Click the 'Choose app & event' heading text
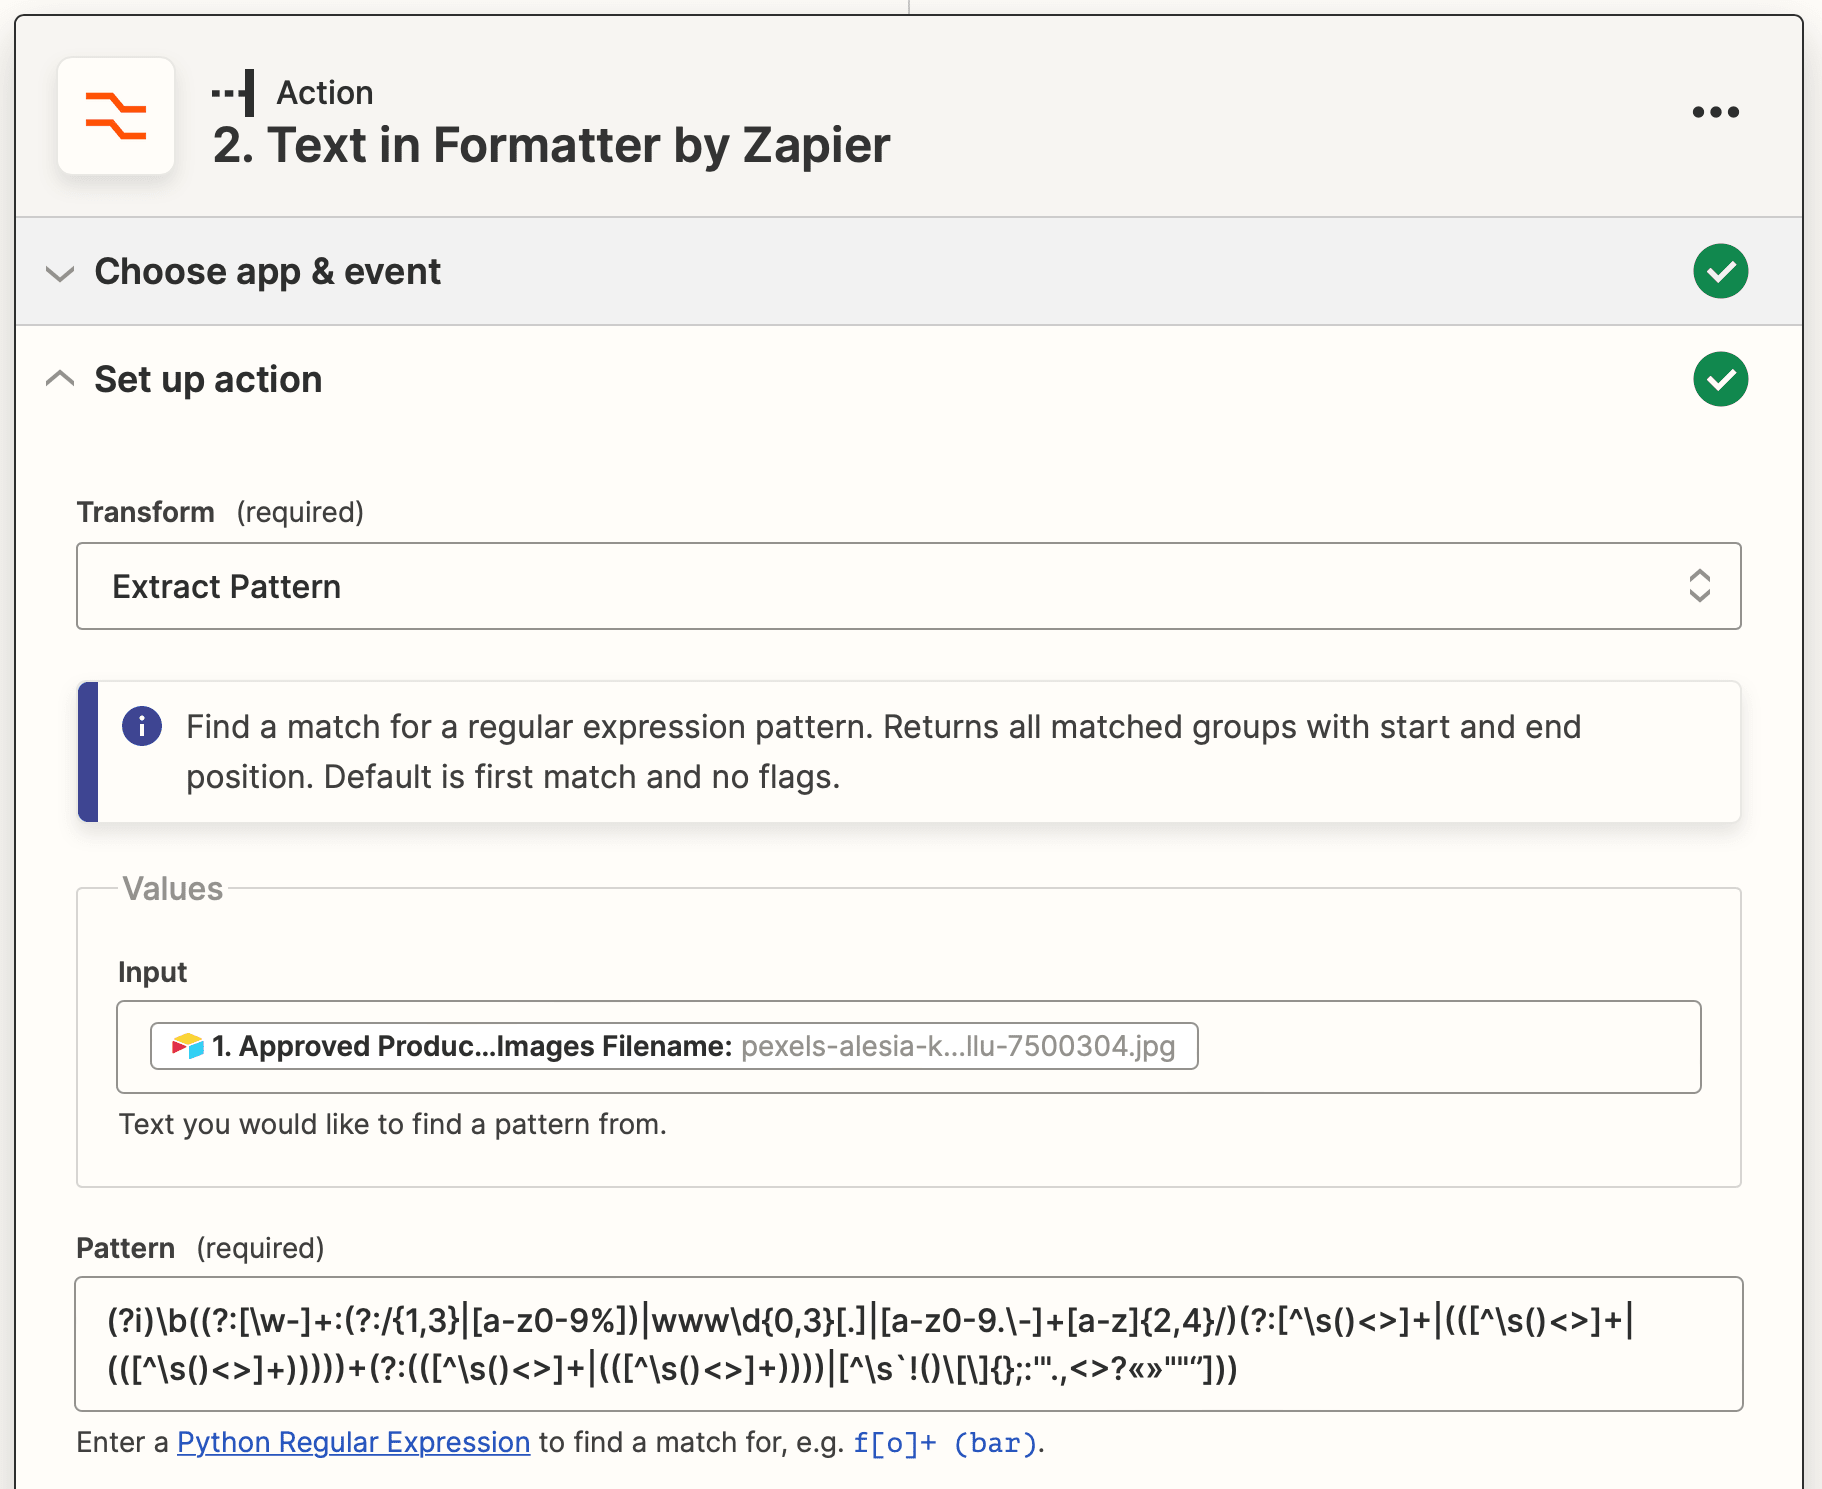1822x1489 pixels. pos(267,272)
